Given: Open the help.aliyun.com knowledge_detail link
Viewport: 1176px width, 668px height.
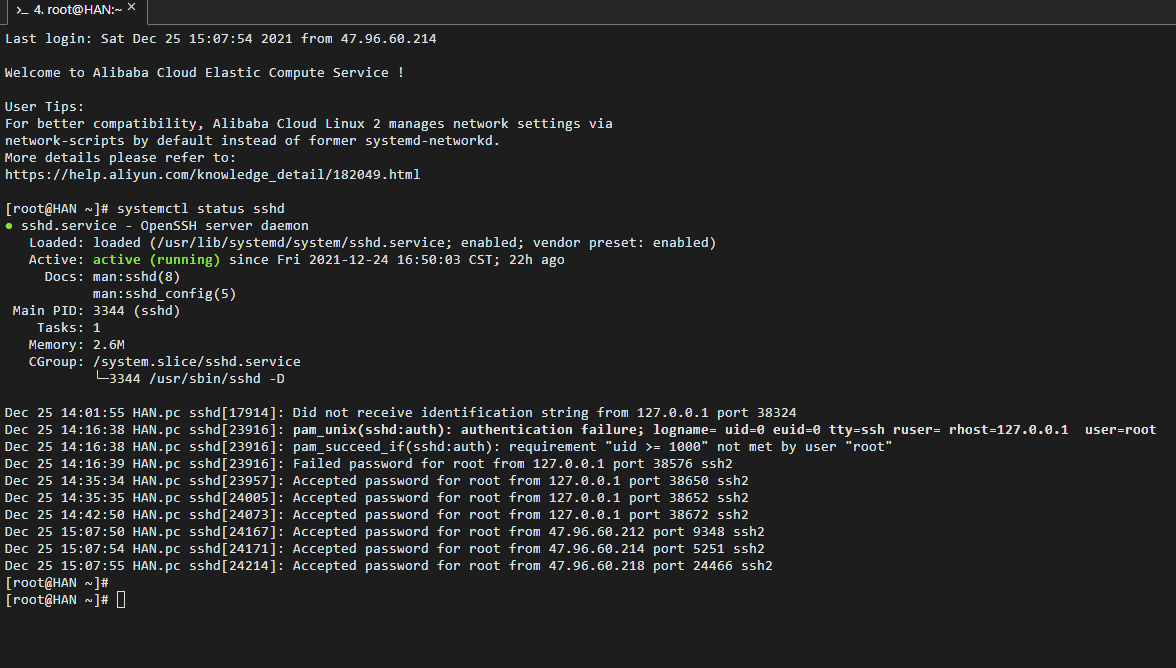Looking at the screenshot, I should pos(212,175).
